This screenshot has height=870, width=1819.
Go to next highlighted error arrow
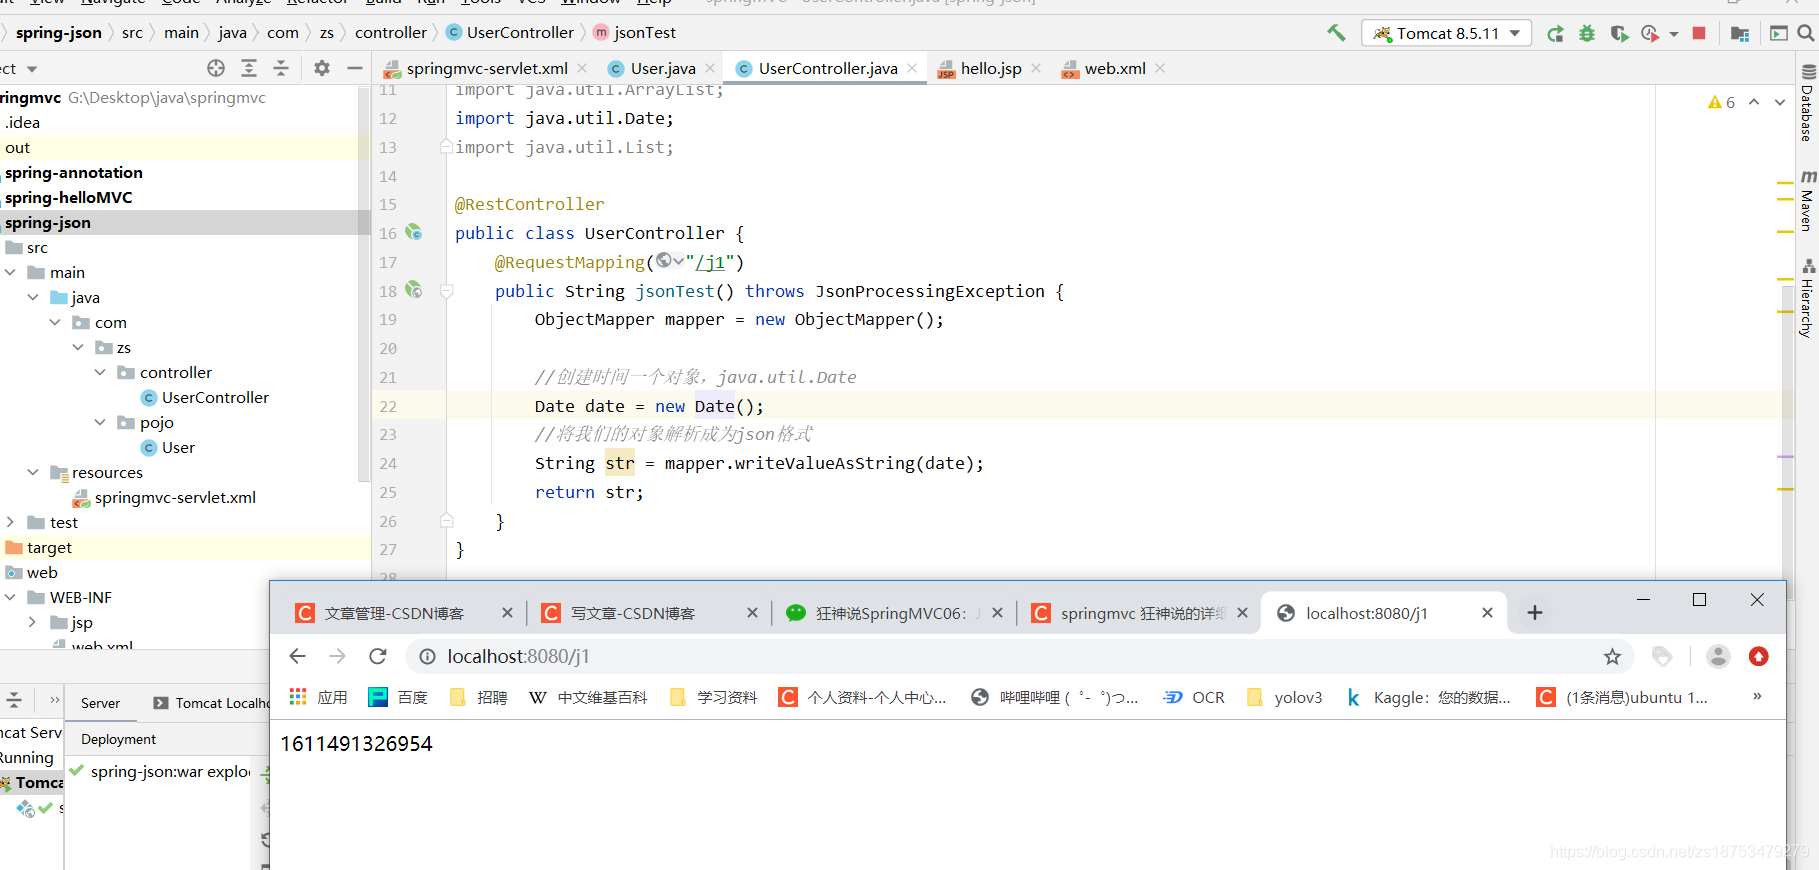(1780, 102)
